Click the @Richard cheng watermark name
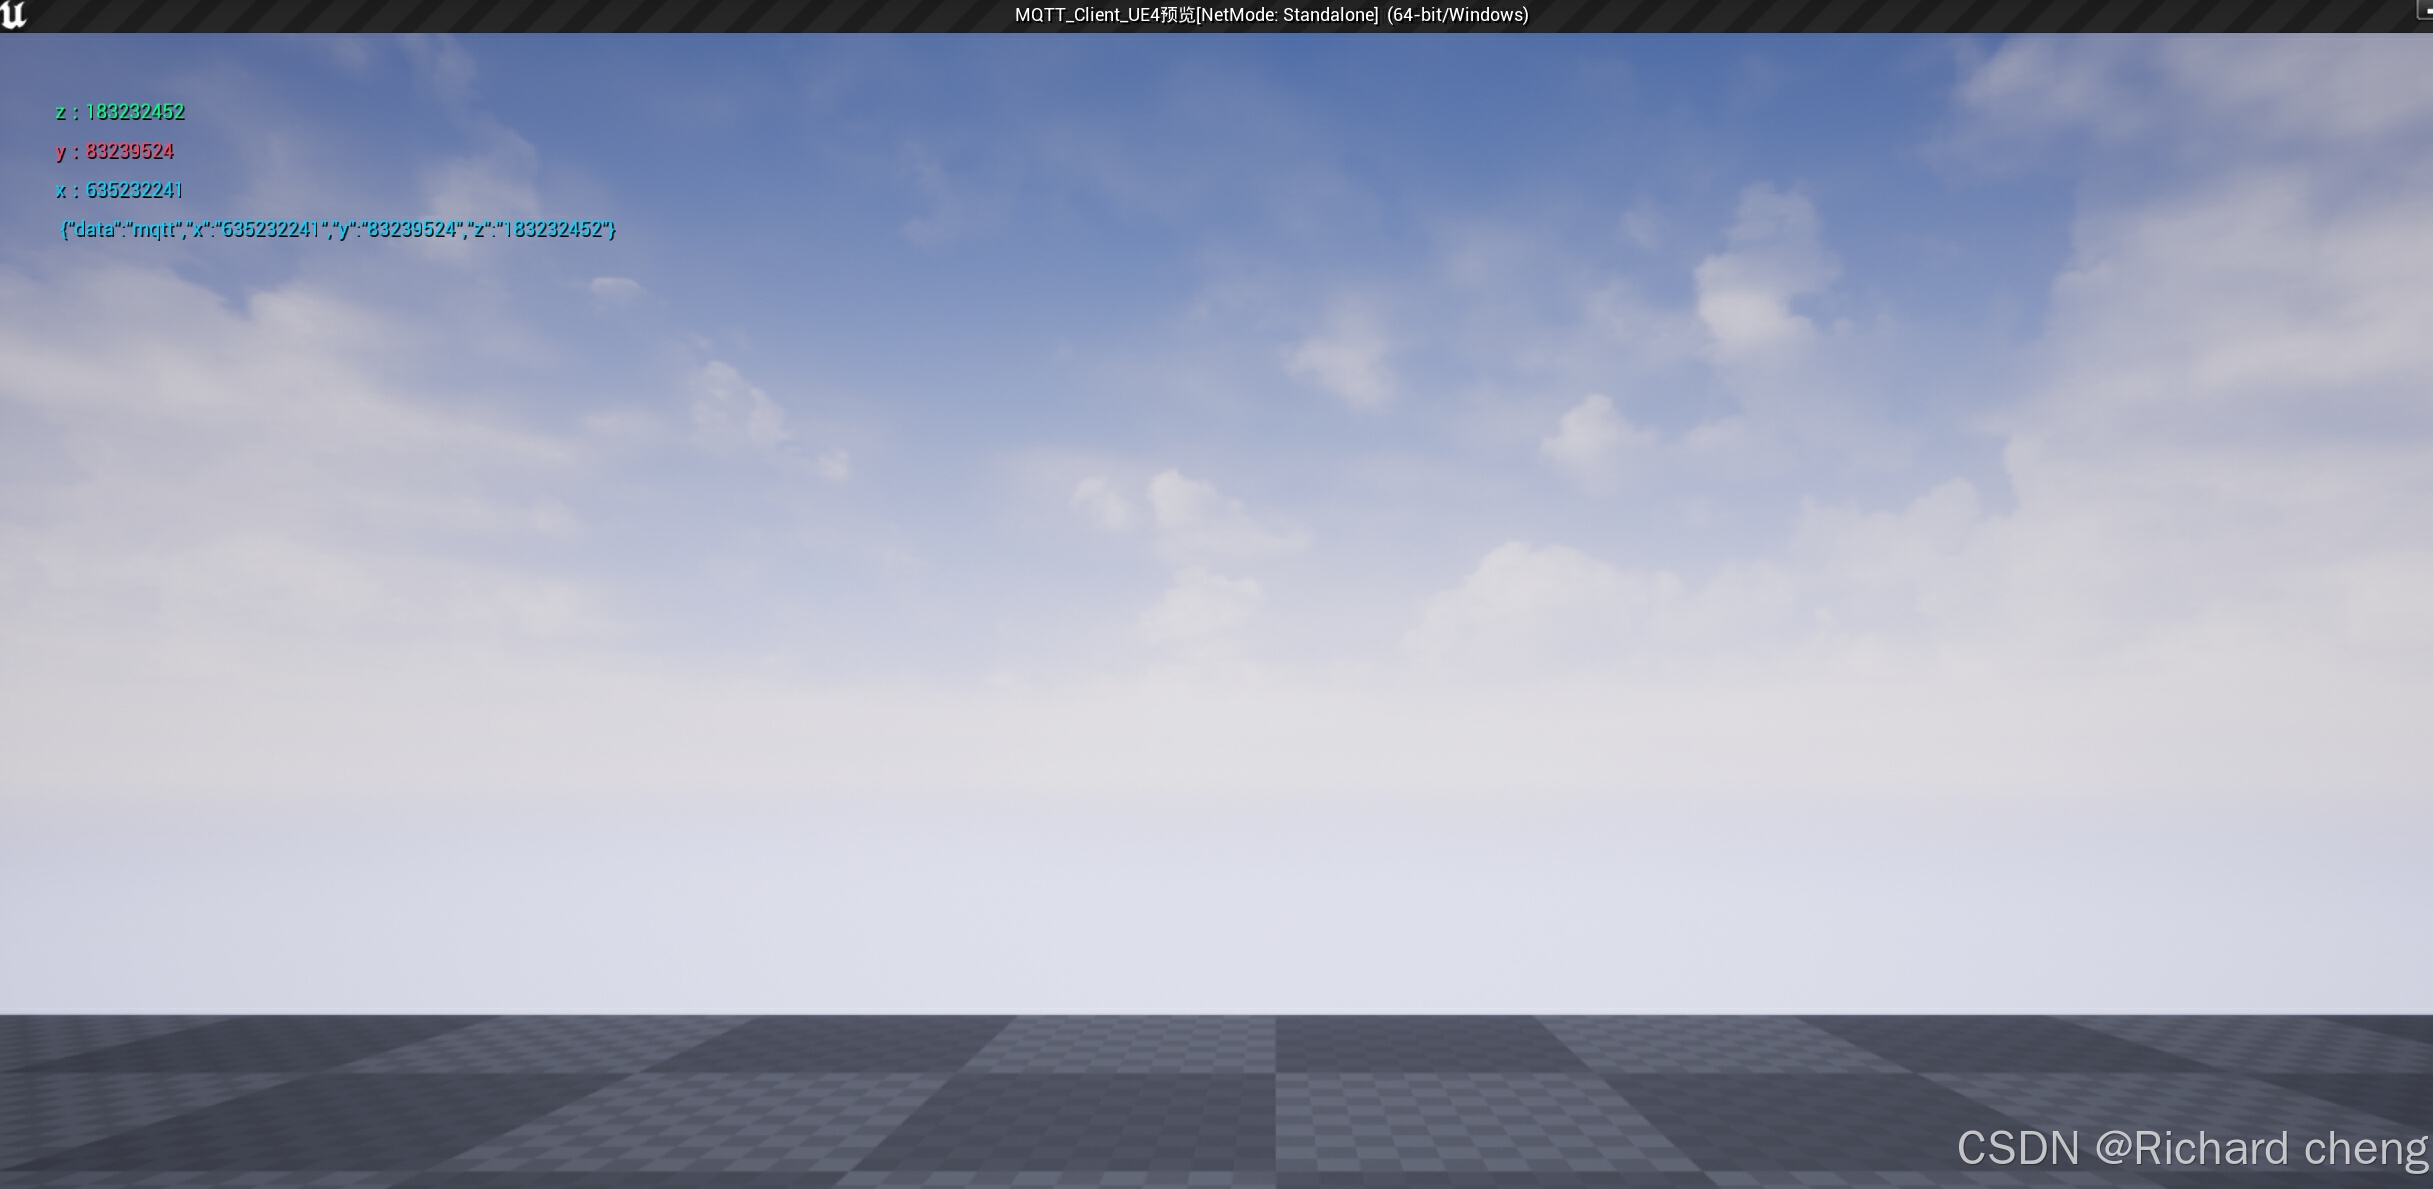Screen dimensions: 2433x1189 (x=2260, y=1148)
